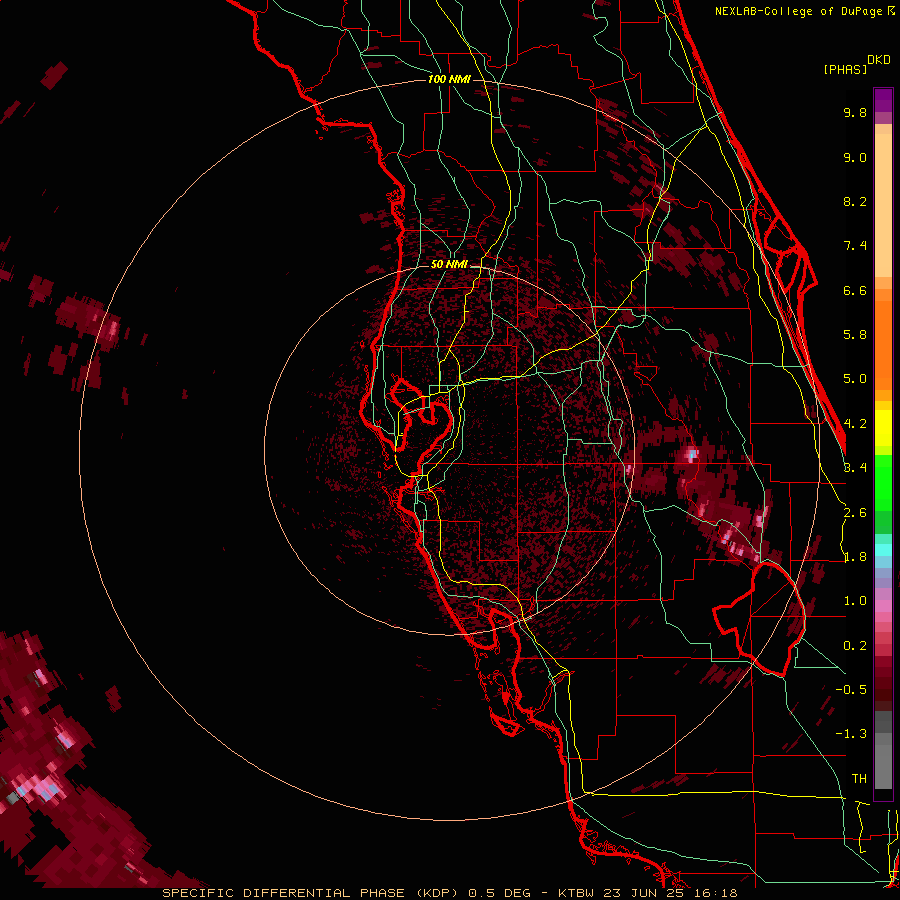Image resolution: width=900 pixels, height=900 pixels.
Task: Select the 2.6 scale label
Action: click(855, 513)
